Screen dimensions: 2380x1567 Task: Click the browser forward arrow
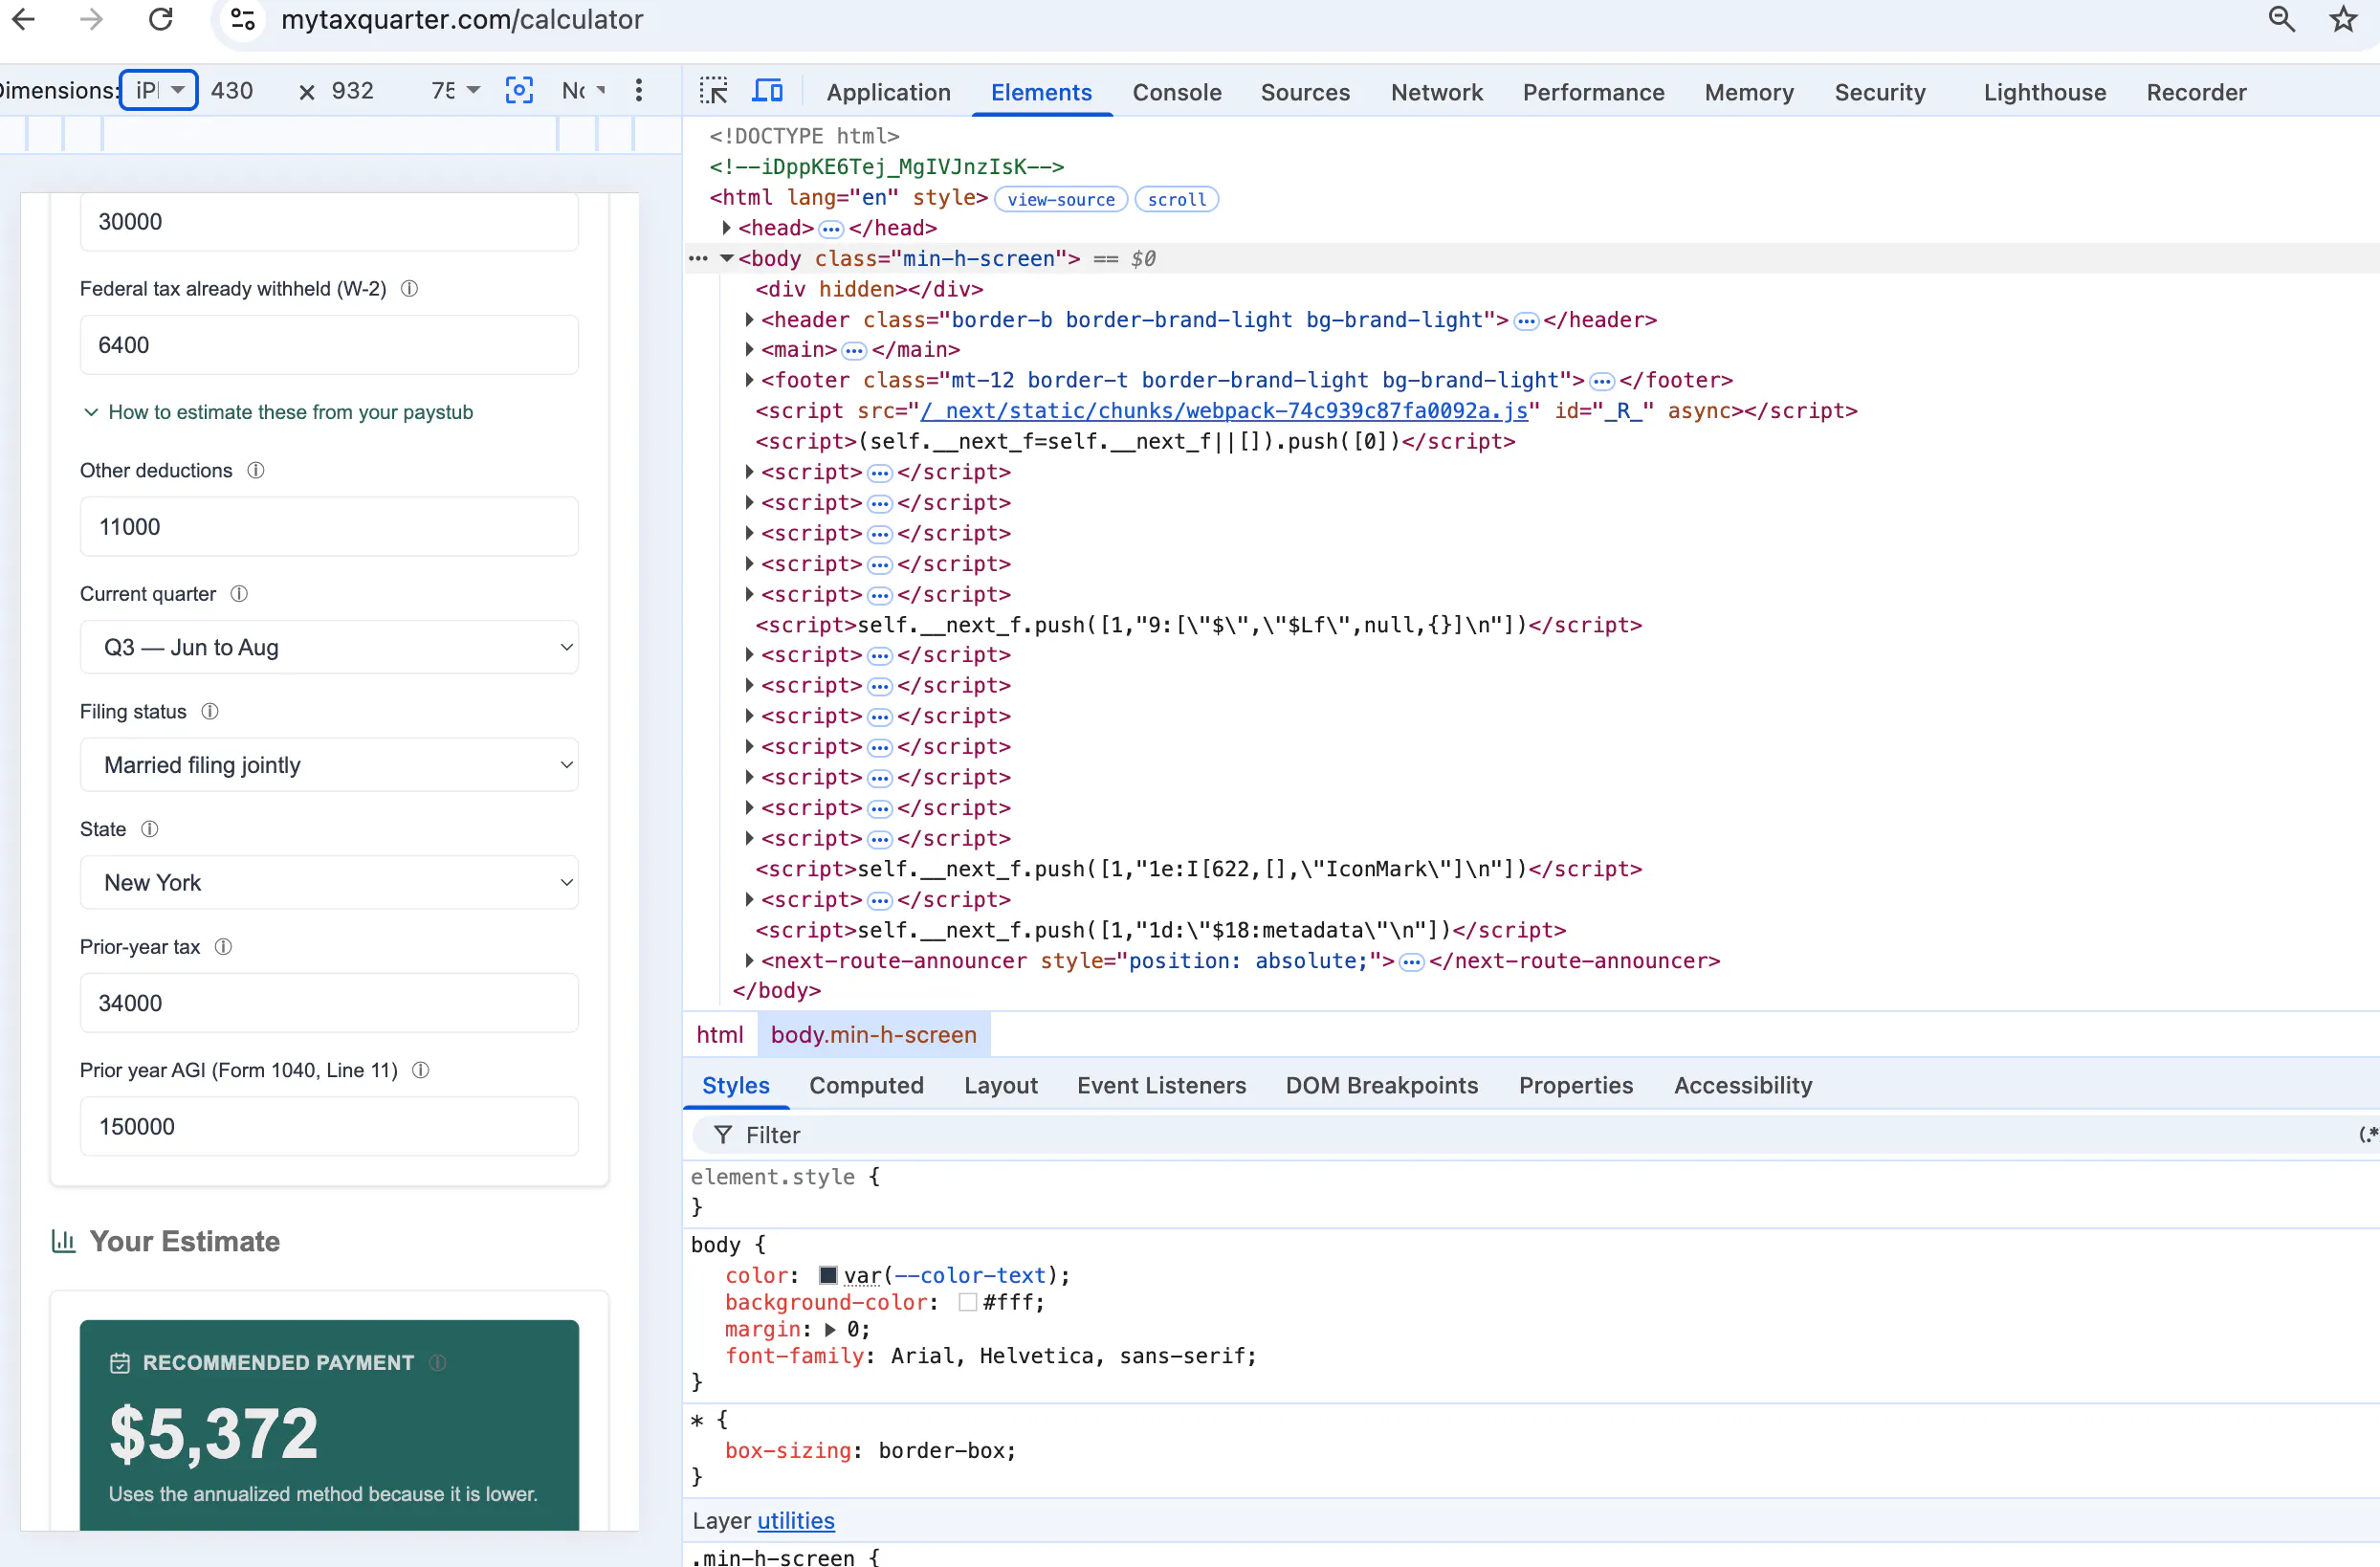click(91, 19)
